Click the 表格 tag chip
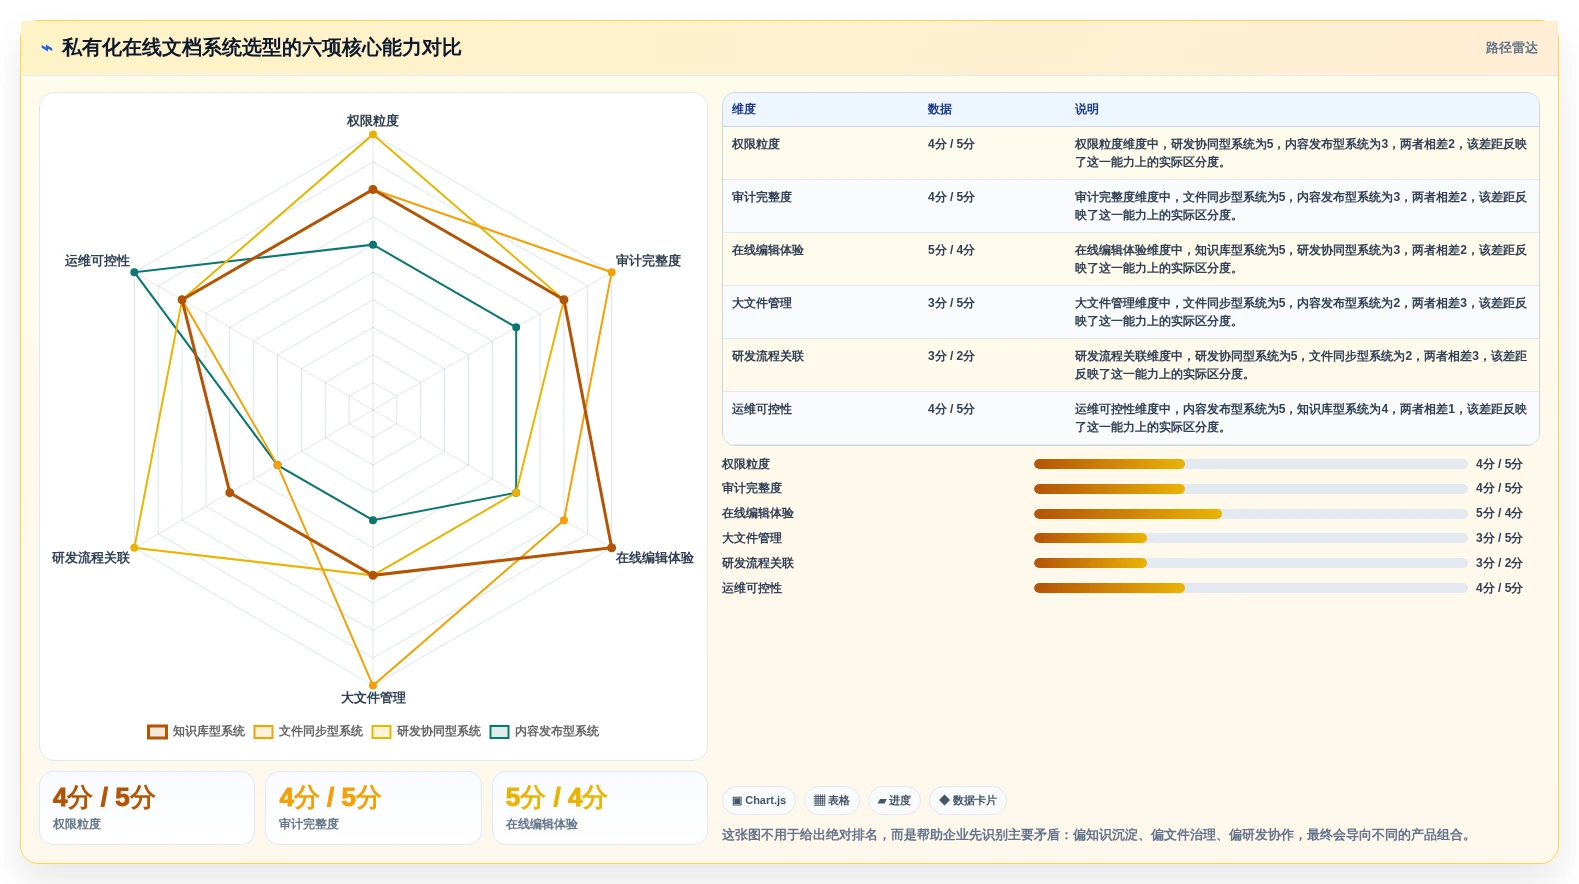Viewport: 1579px width, 884px height. click(832, 800)
